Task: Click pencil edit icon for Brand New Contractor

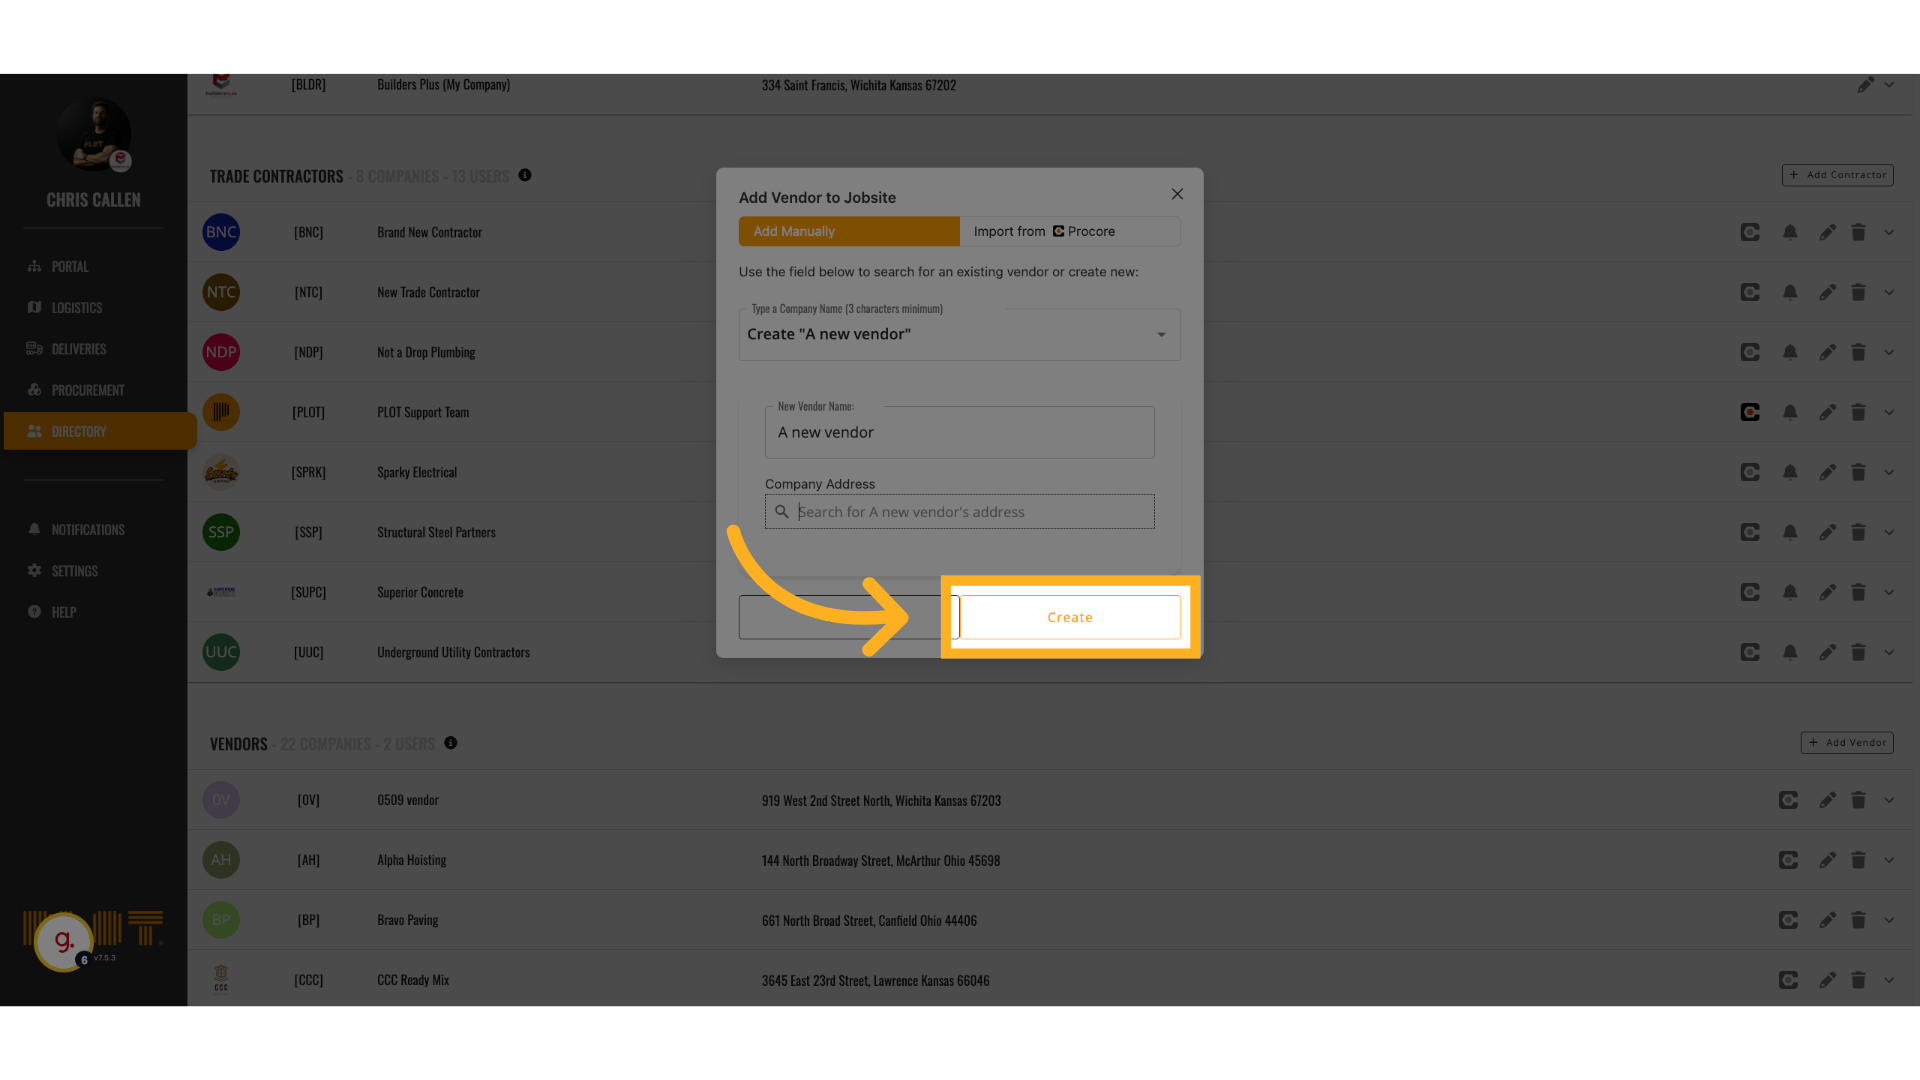Action: [1827, 232]
